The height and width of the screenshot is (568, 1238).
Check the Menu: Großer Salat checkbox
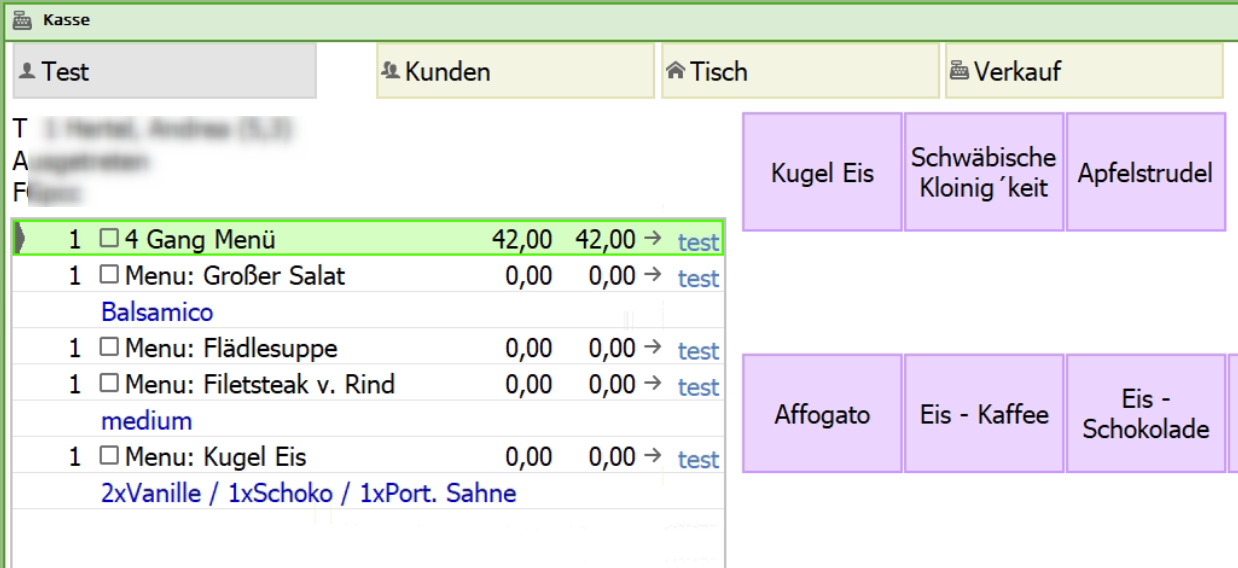click(109, 276)
